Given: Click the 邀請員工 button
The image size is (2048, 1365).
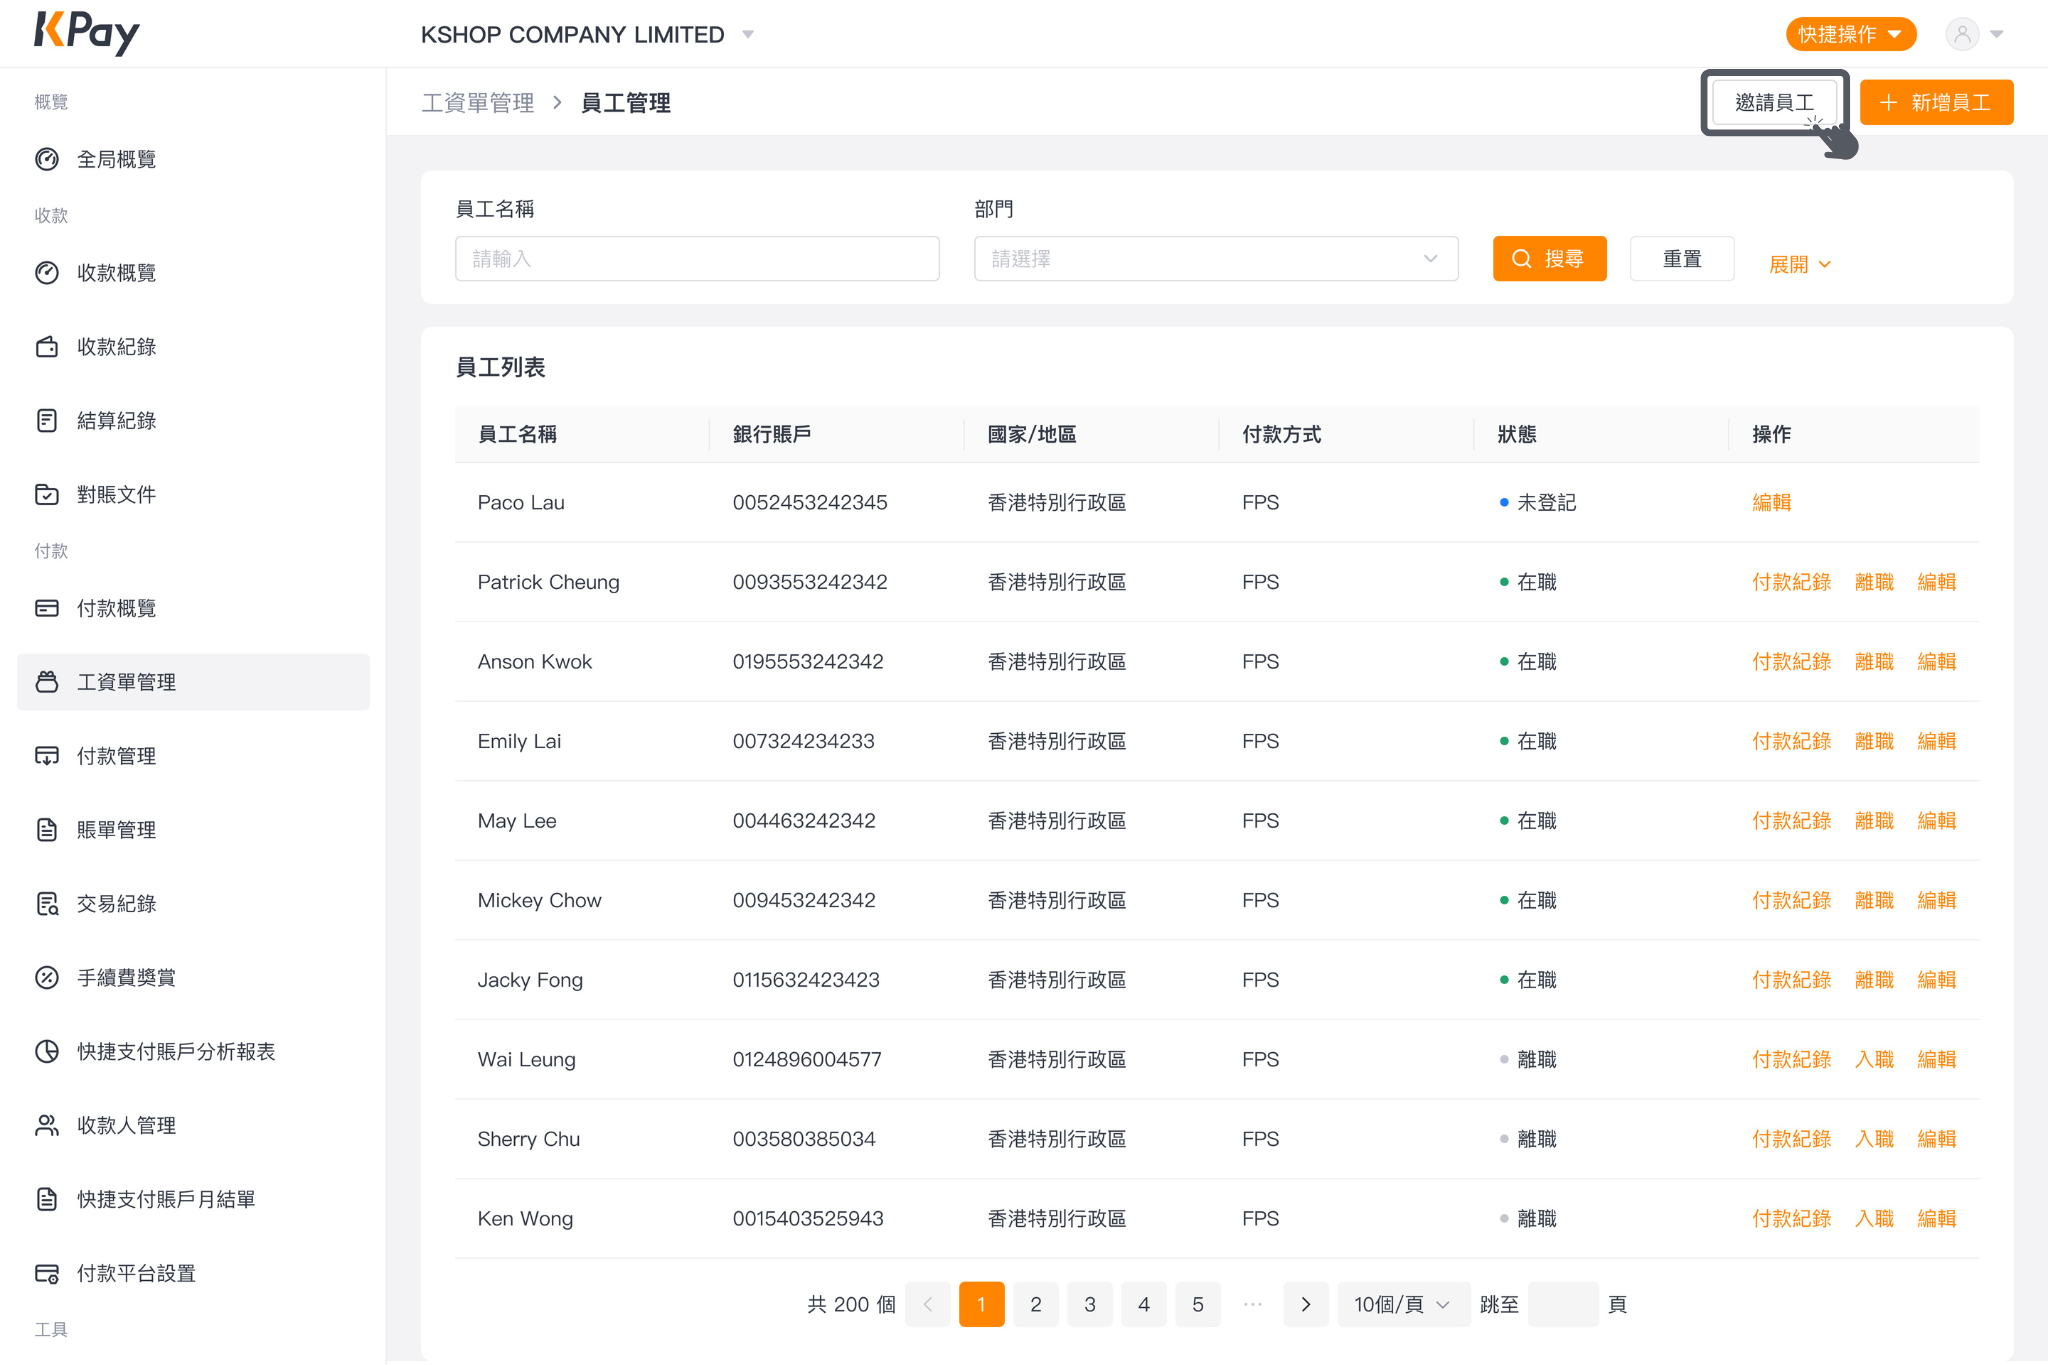Looking at the screenshot, I should coord(1775,102).
